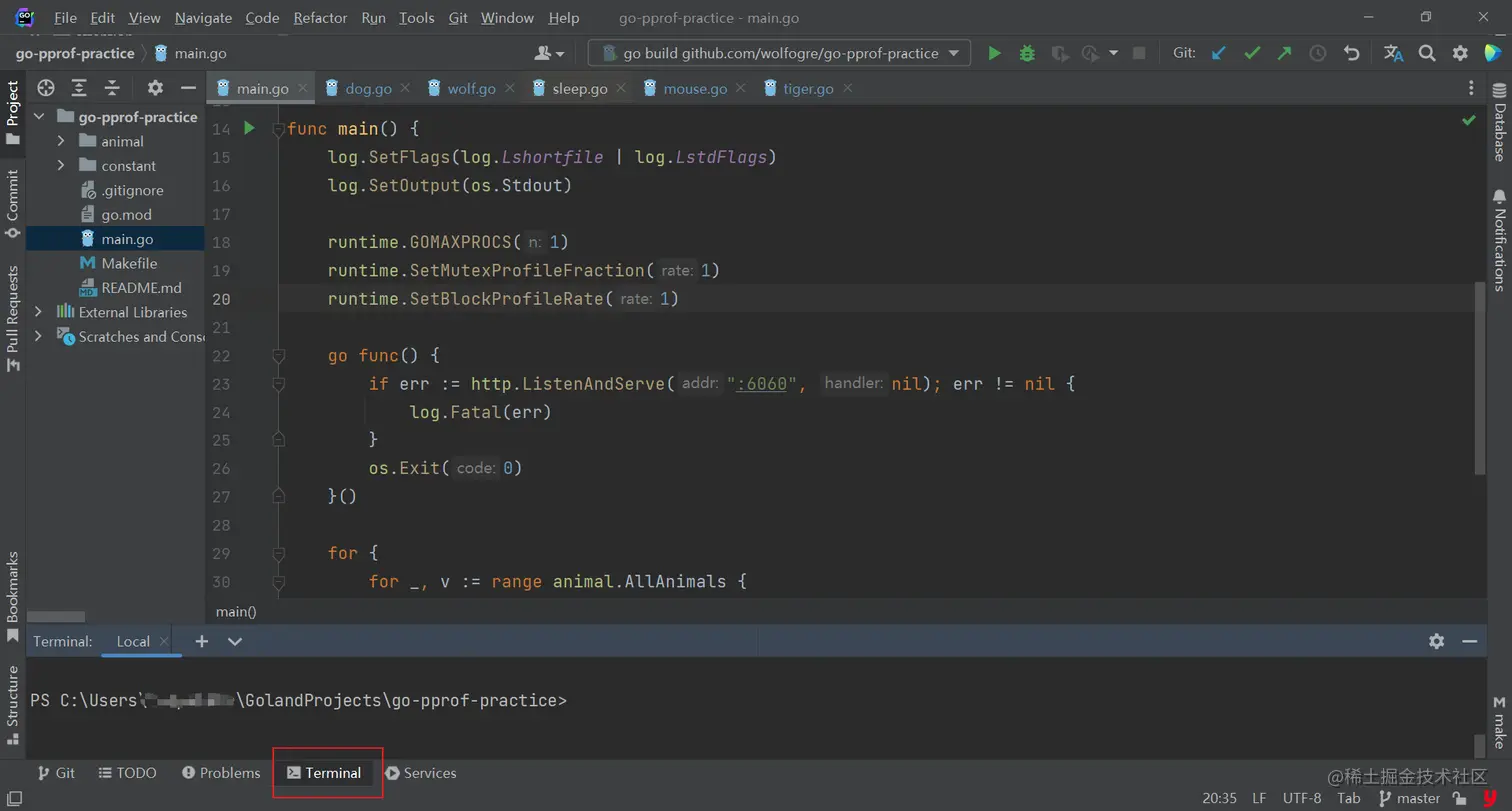The image size is (1512, 811).
Task: Open the Problems tool window
Action: (x=221, y=773)
